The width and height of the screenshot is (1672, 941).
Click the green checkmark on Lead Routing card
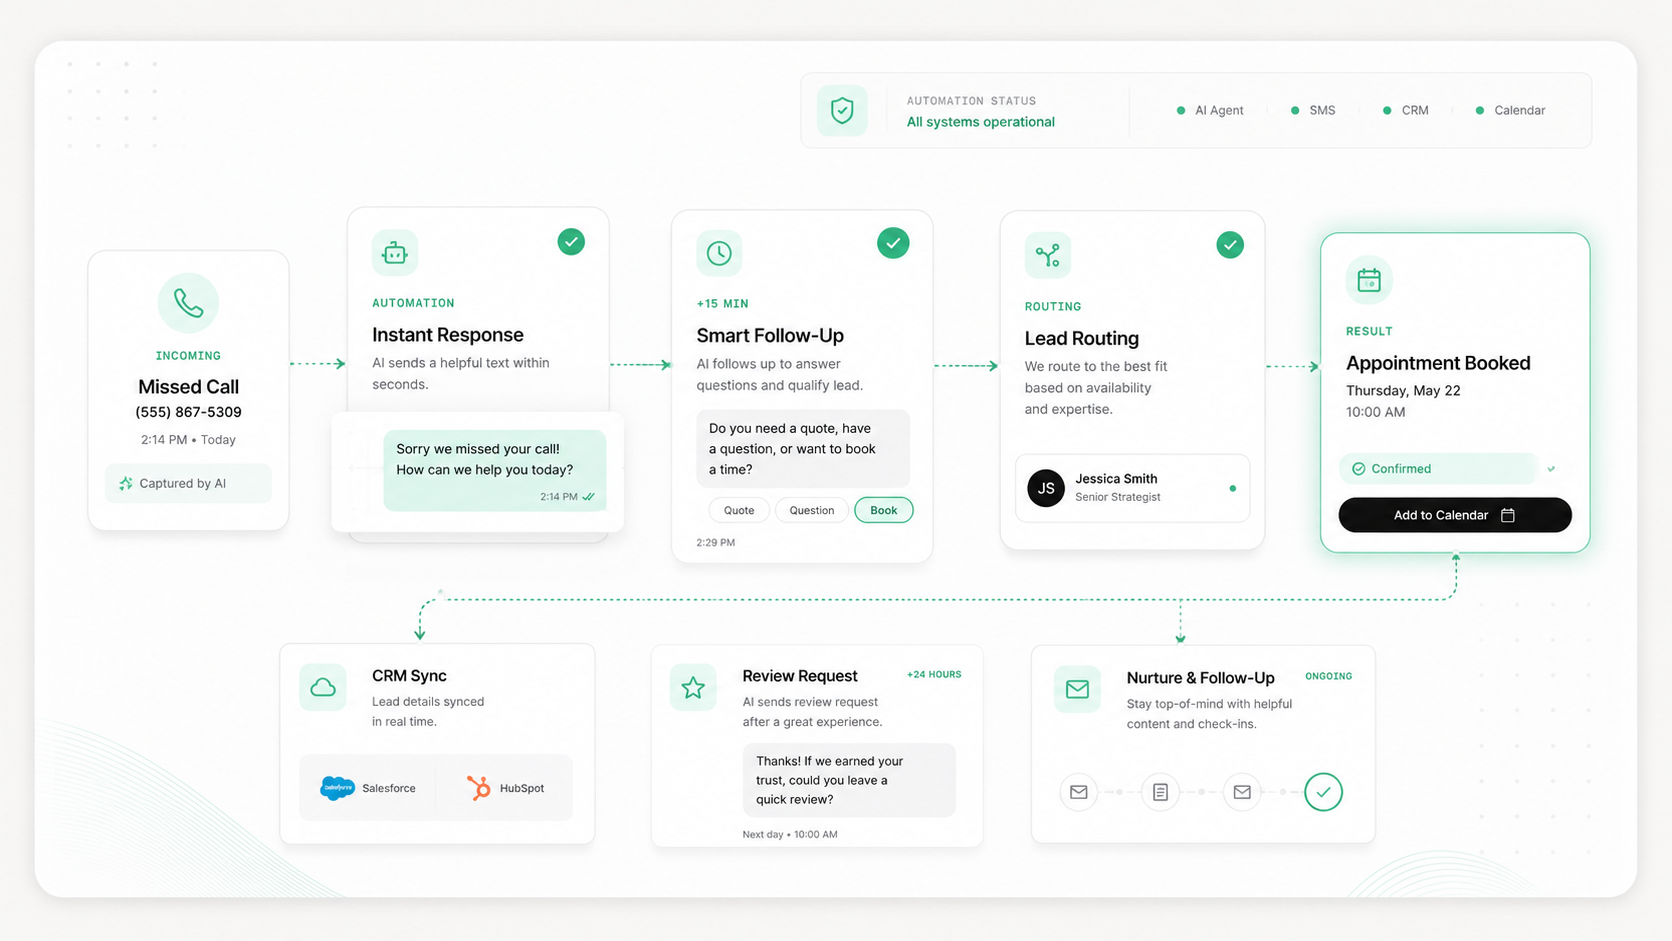tap(1230, 245)
